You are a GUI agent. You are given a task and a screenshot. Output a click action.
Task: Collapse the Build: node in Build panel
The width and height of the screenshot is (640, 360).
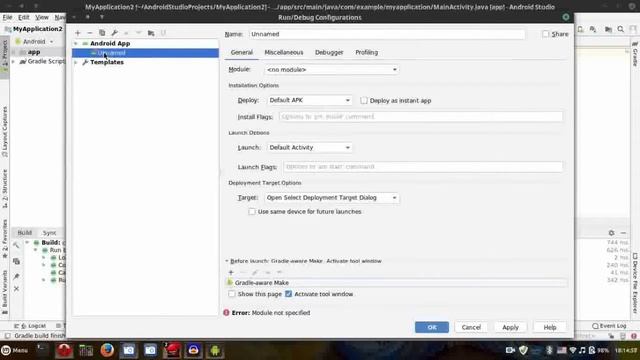point(27,242)
